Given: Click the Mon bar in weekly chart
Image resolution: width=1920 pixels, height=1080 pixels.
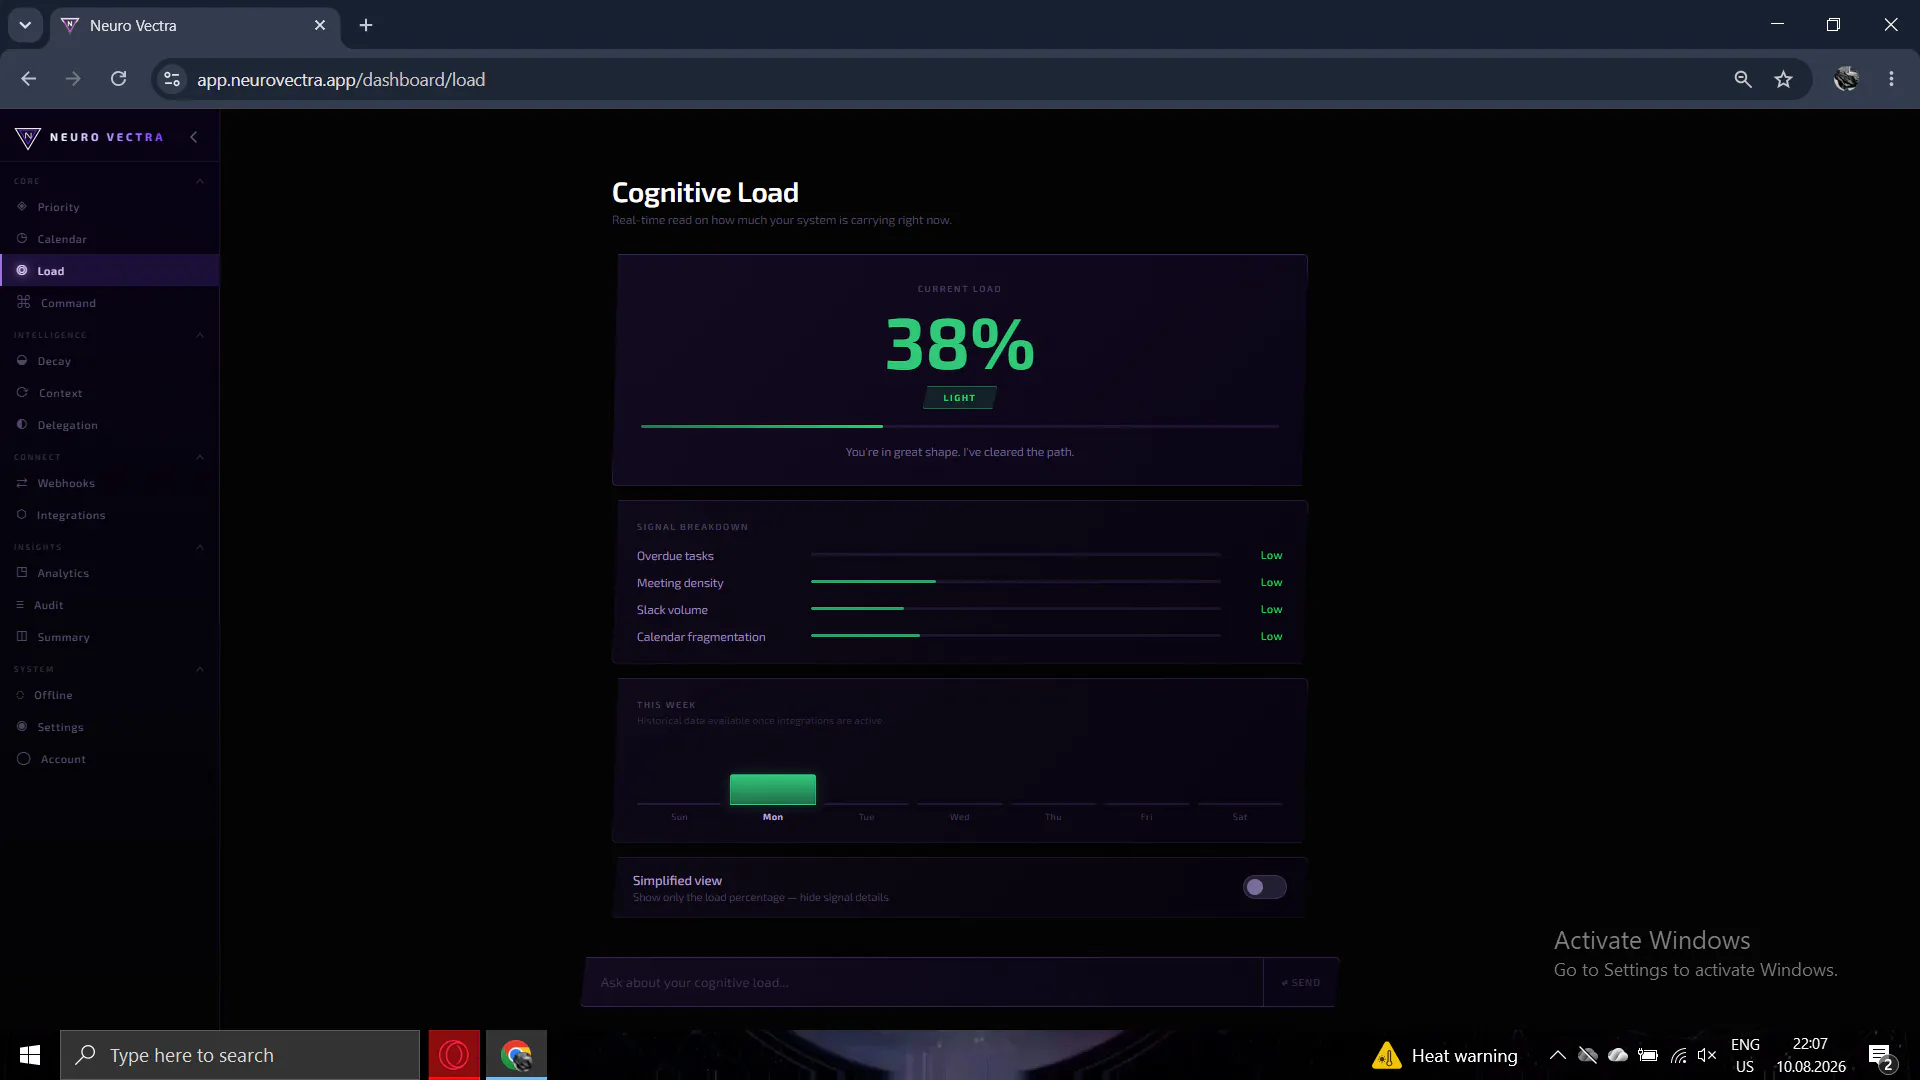Looking at the screenshot, I should [x=773, y=789].
